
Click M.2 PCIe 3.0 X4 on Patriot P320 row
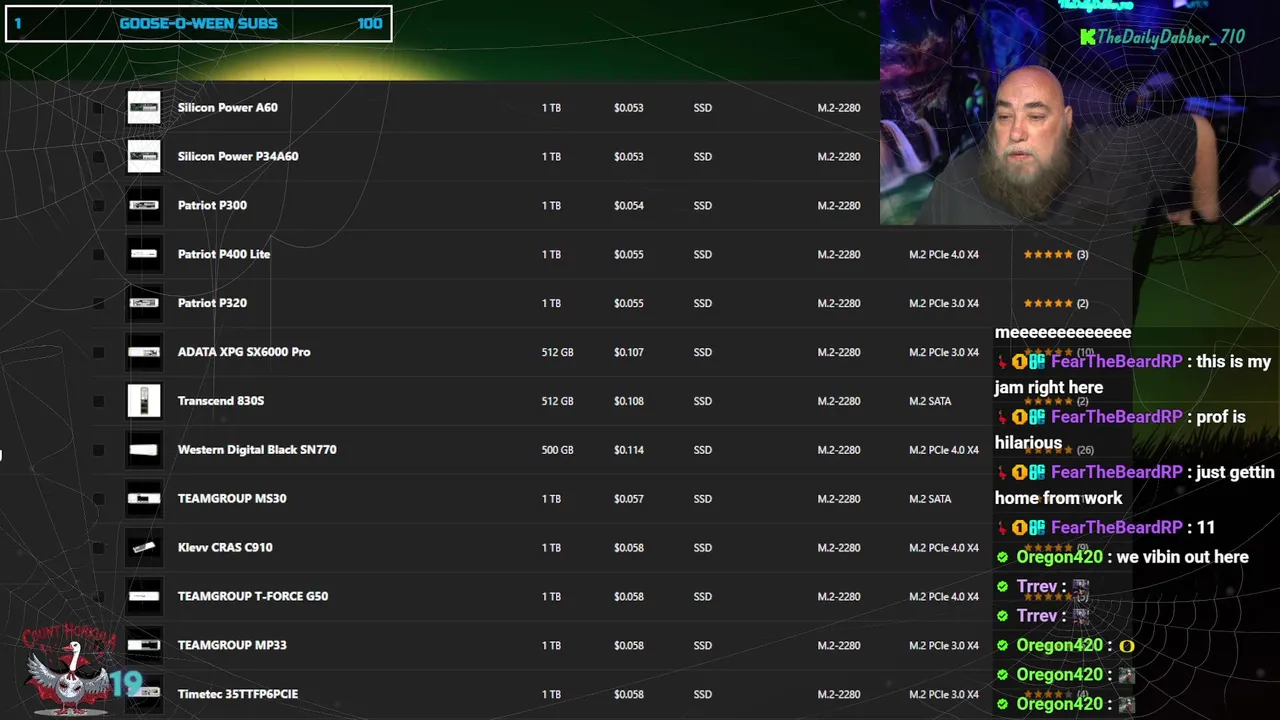(944, 303)
